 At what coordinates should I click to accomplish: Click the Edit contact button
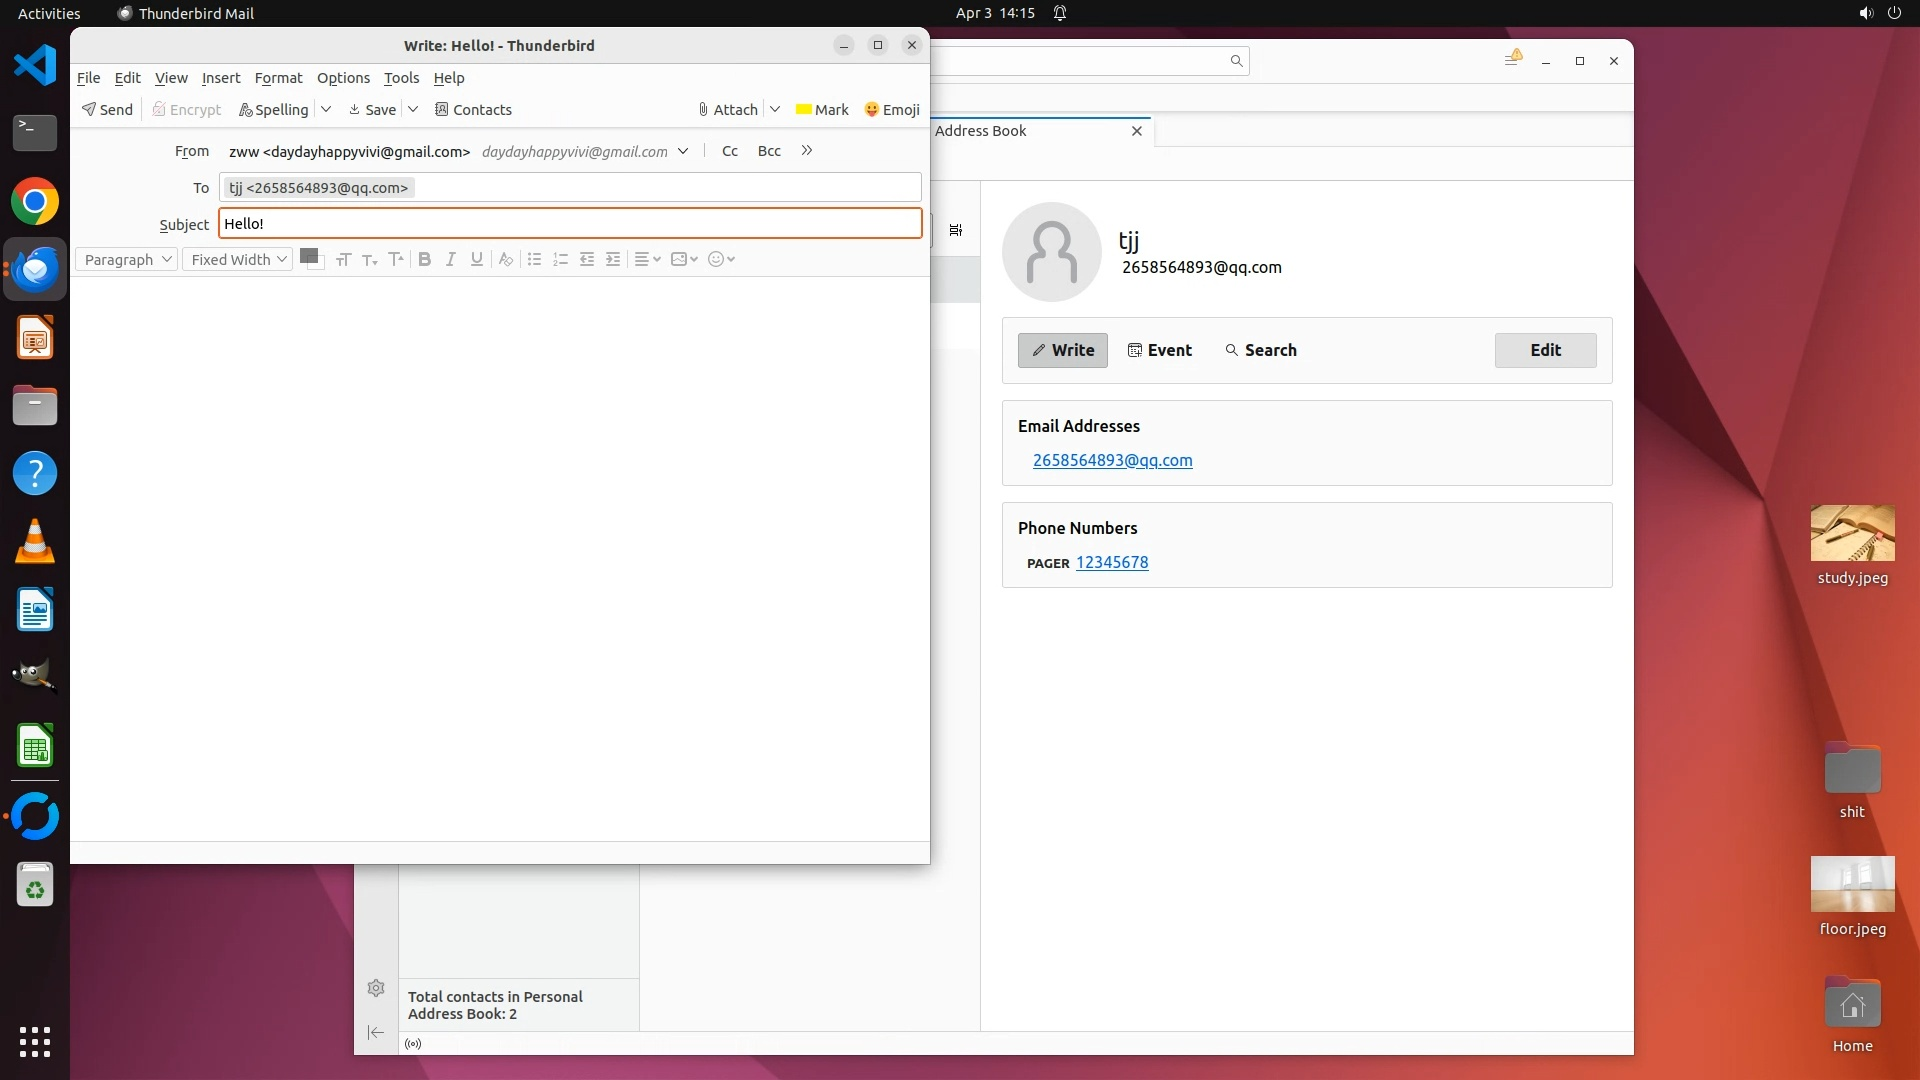(x=1545, y=350)
